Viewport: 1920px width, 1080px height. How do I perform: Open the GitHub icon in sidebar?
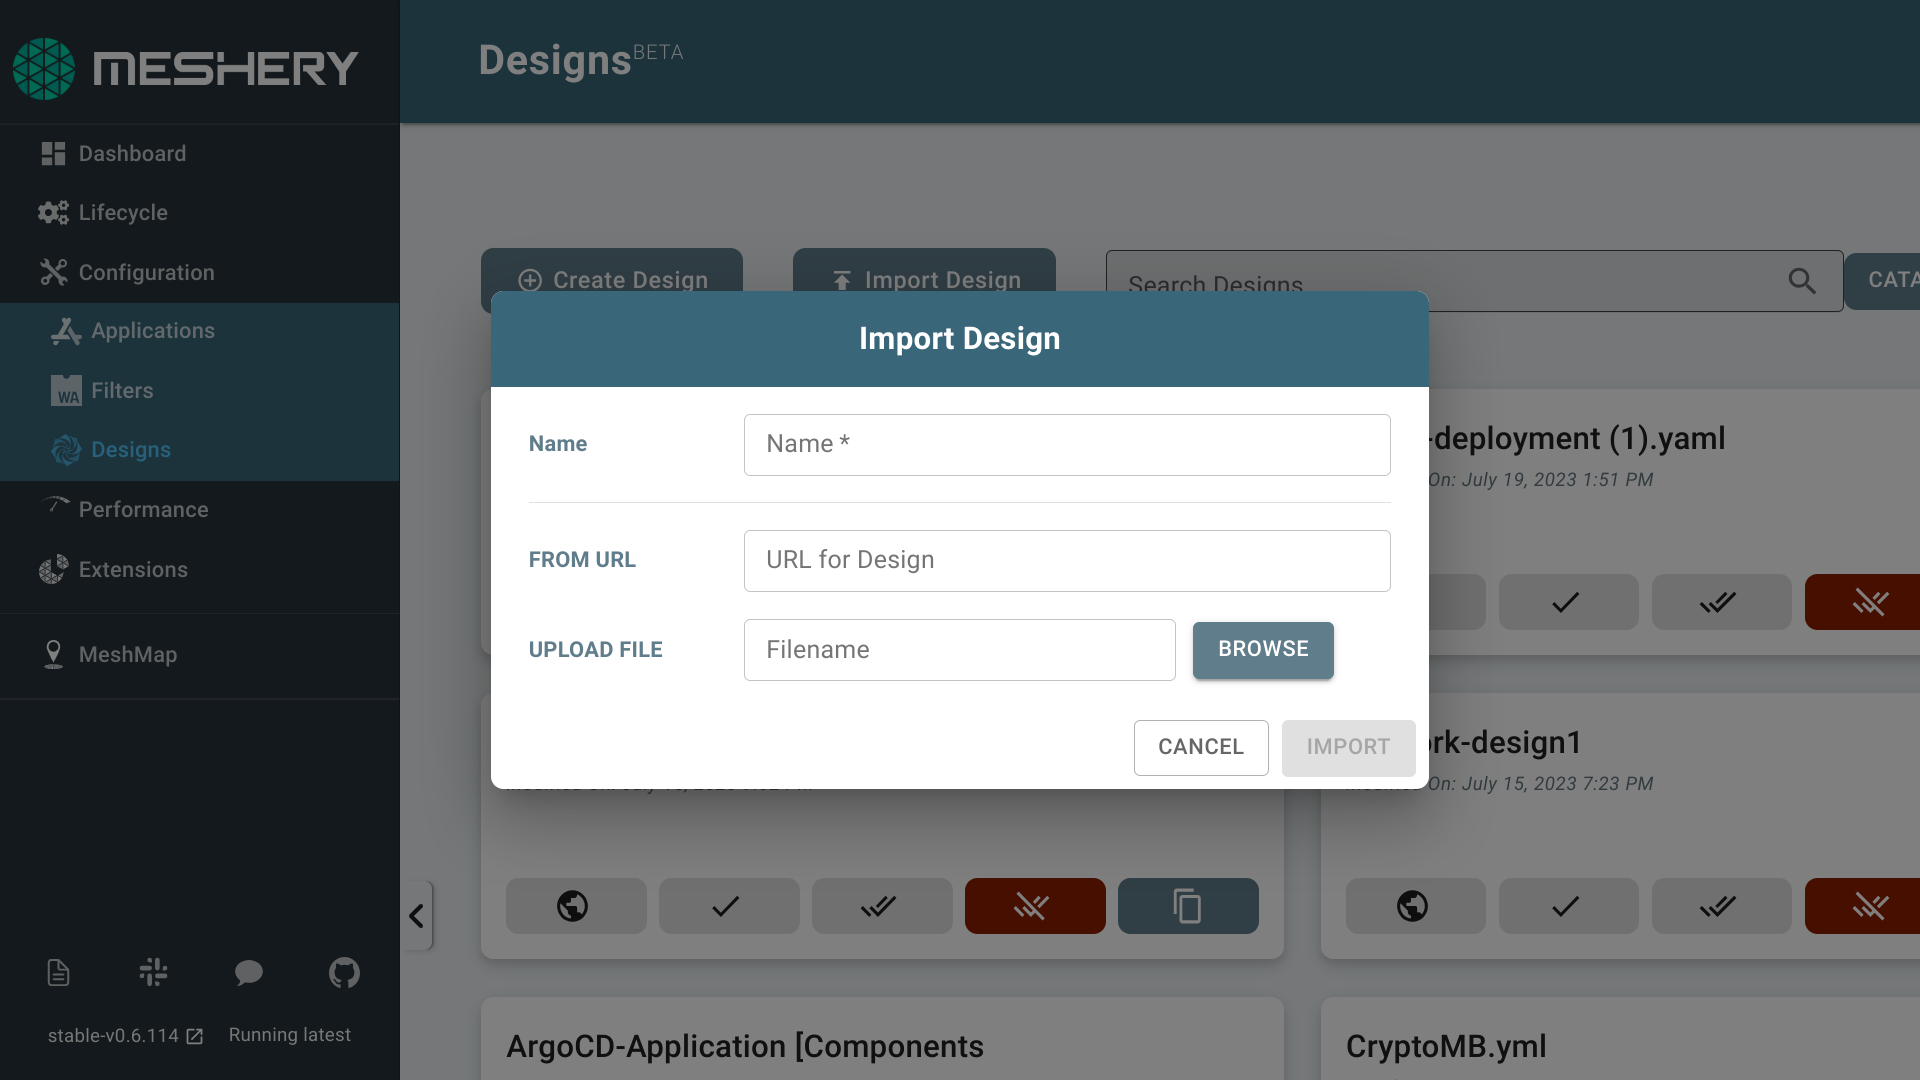[344, 972]
